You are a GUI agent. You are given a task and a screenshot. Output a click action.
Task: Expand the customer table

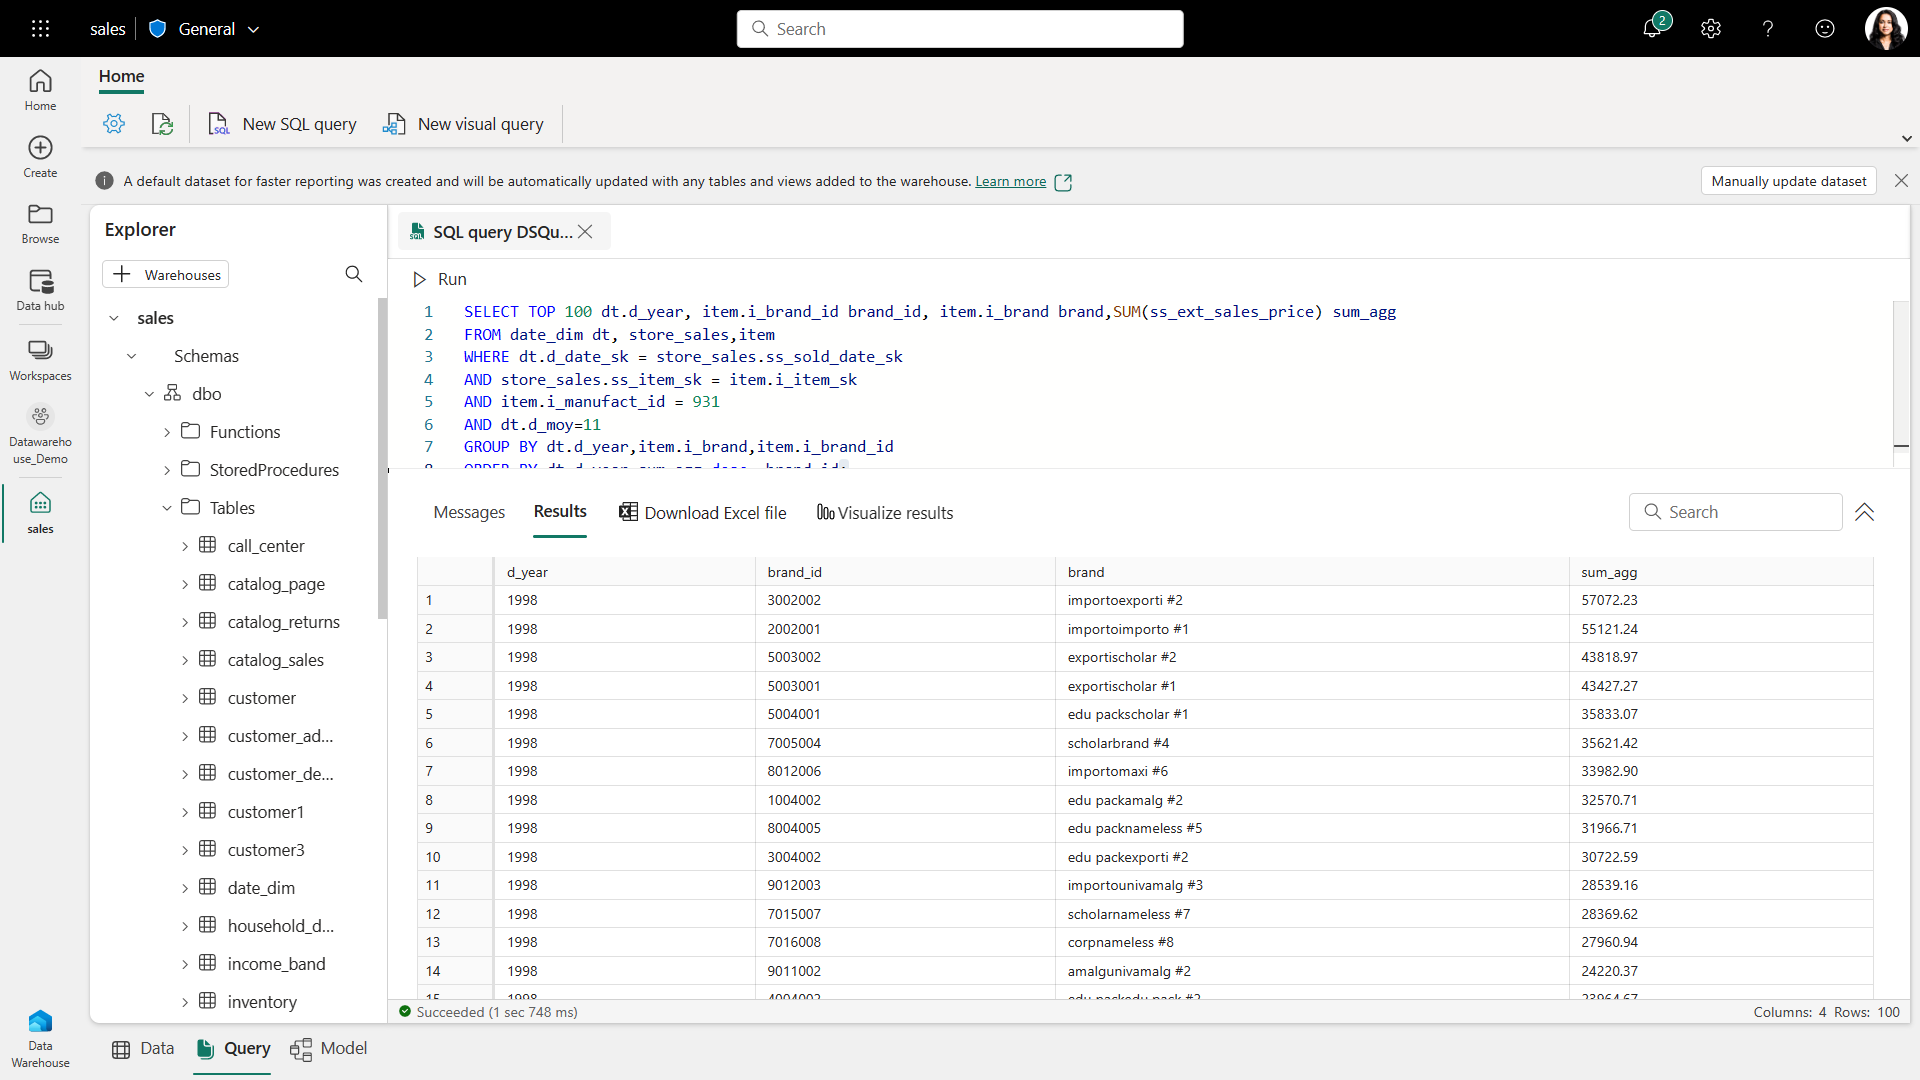tap(185, 697)
